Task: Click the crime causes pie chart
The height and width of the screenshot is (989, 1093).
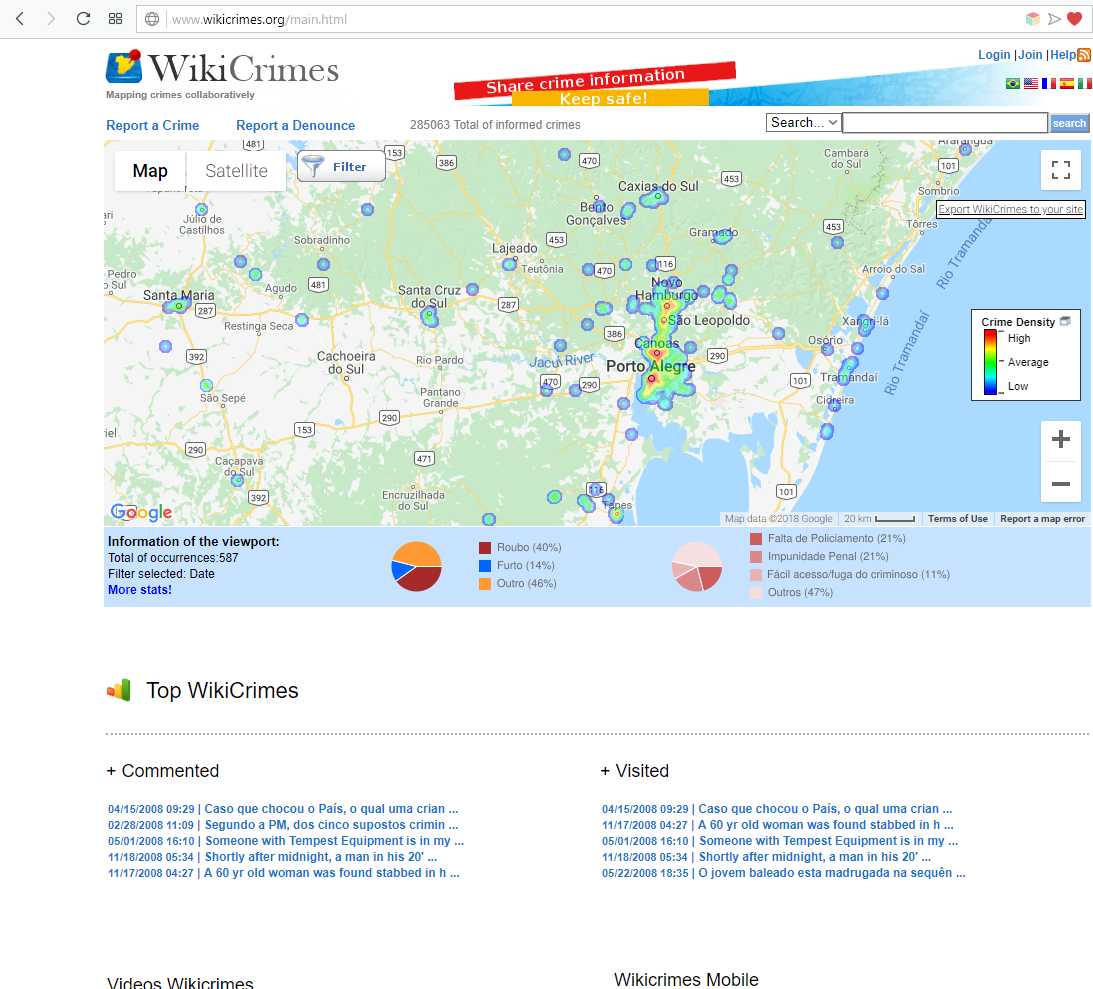Action: 696,567
